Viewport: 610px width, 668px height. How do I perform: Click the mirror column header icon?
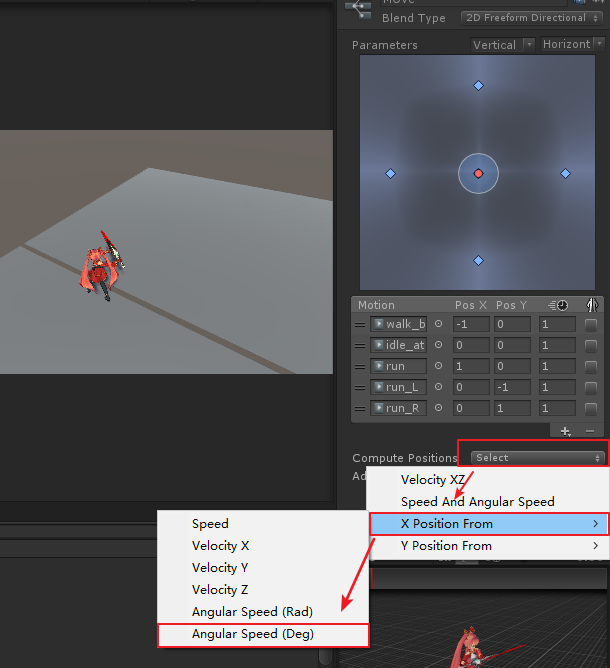592,305
